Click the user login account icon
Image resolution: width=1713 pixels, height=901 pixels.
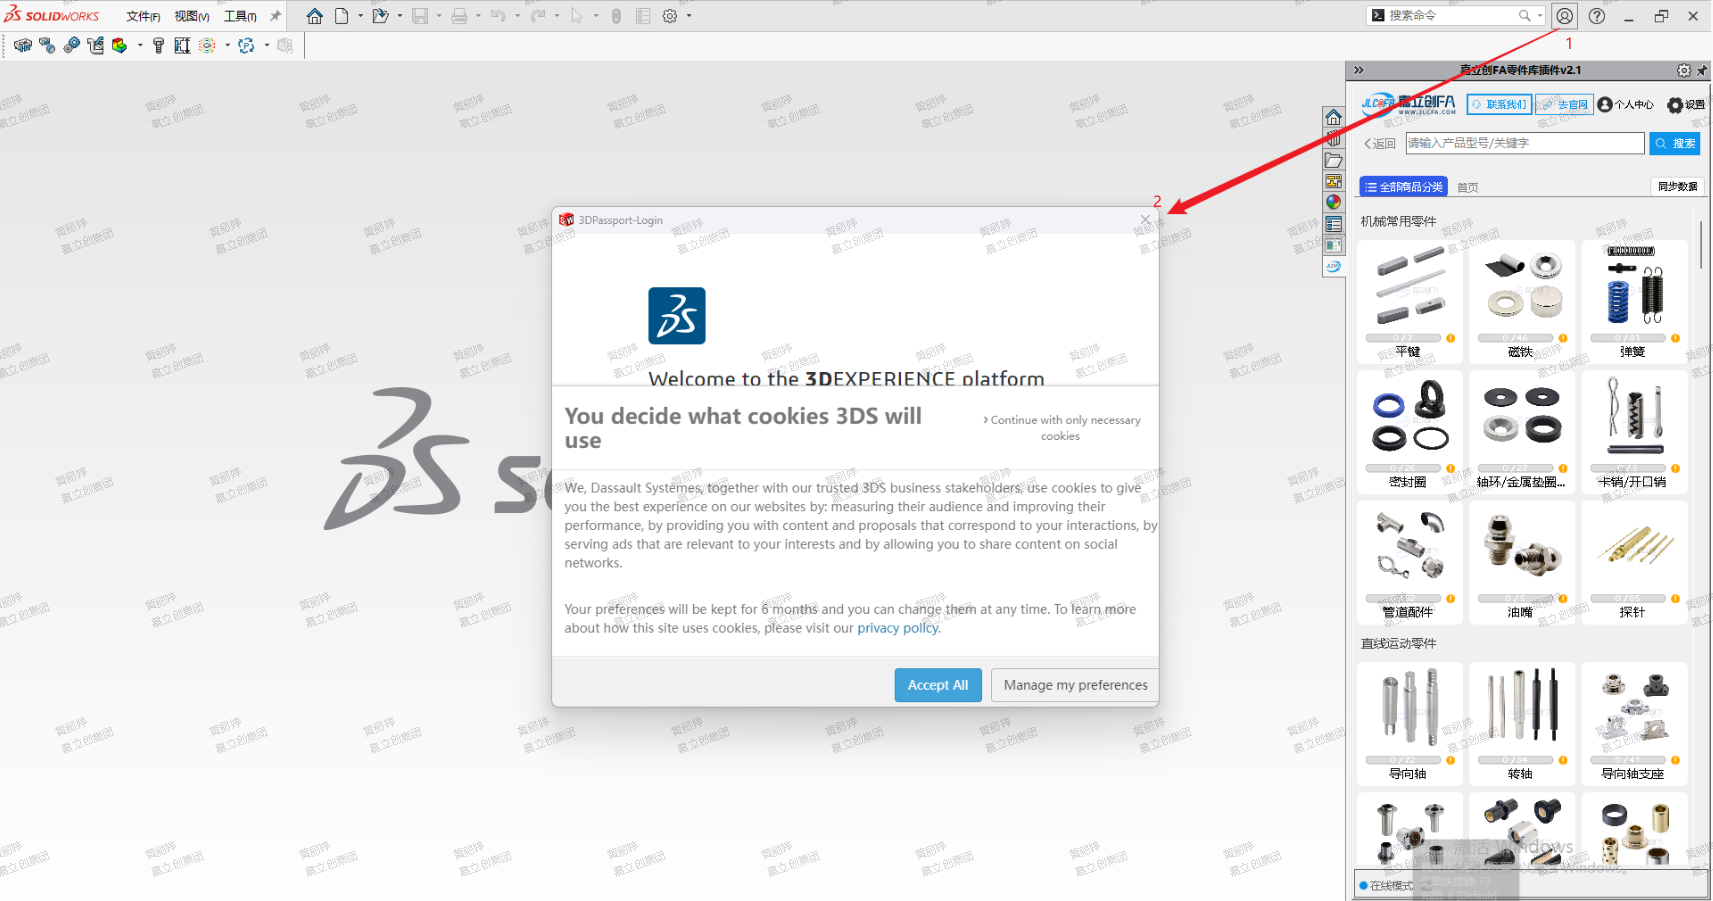click(x=1565, y=16)
